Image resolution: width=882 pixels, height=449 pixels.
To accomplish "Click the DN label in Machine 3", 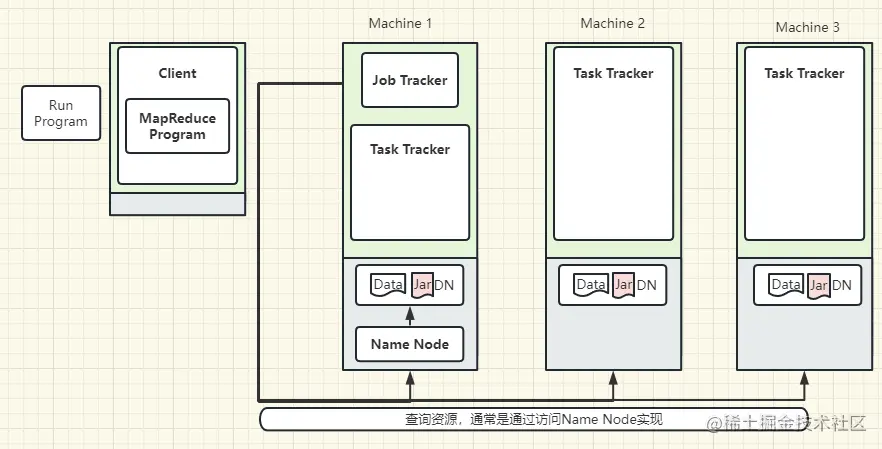I will point(842,285).
